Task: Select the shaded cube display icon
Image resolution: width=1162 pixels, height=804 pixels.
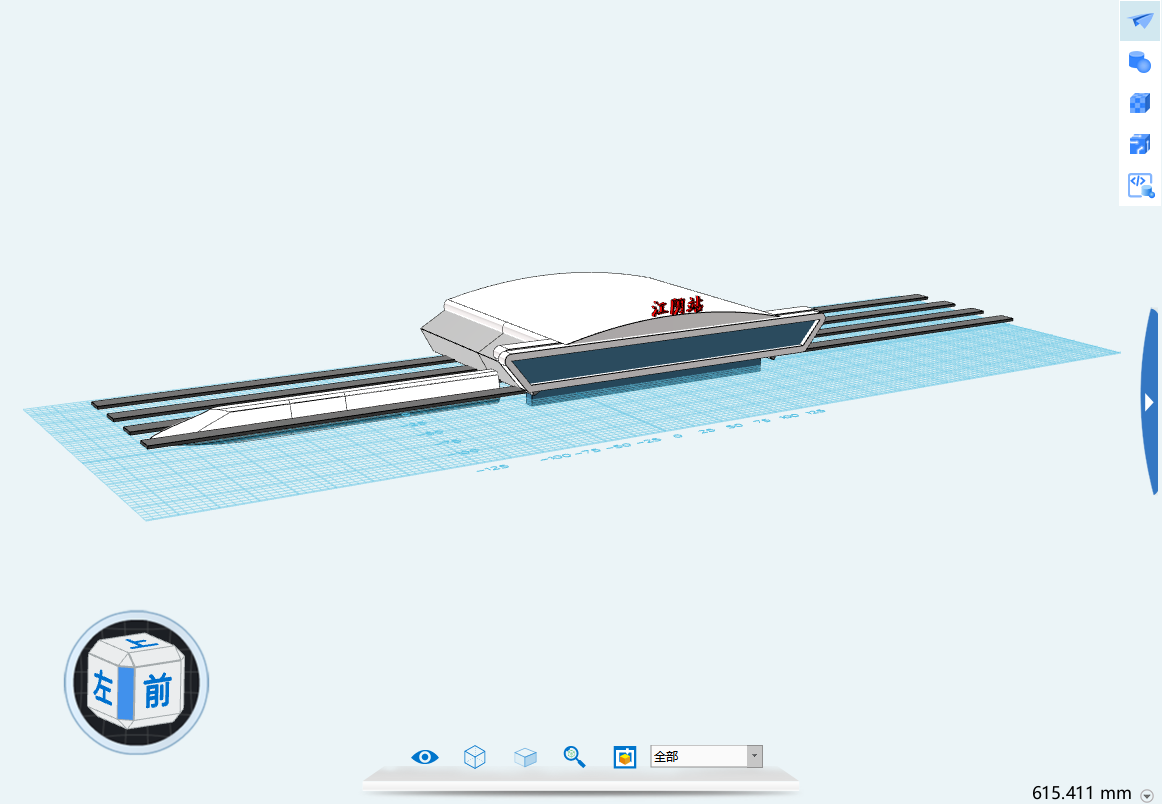Action: (x=525, y=757)
